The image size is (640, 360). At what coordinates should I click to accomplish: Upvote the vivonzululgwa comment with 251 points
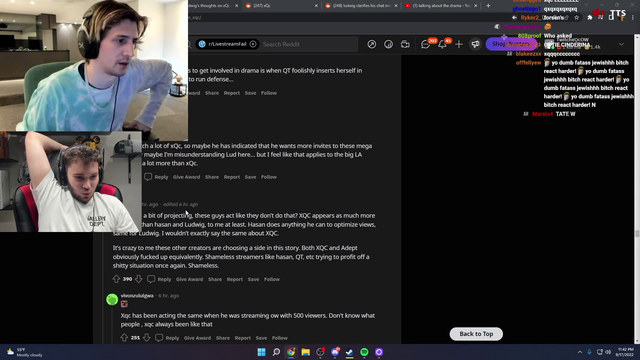(x=124, y=338)
